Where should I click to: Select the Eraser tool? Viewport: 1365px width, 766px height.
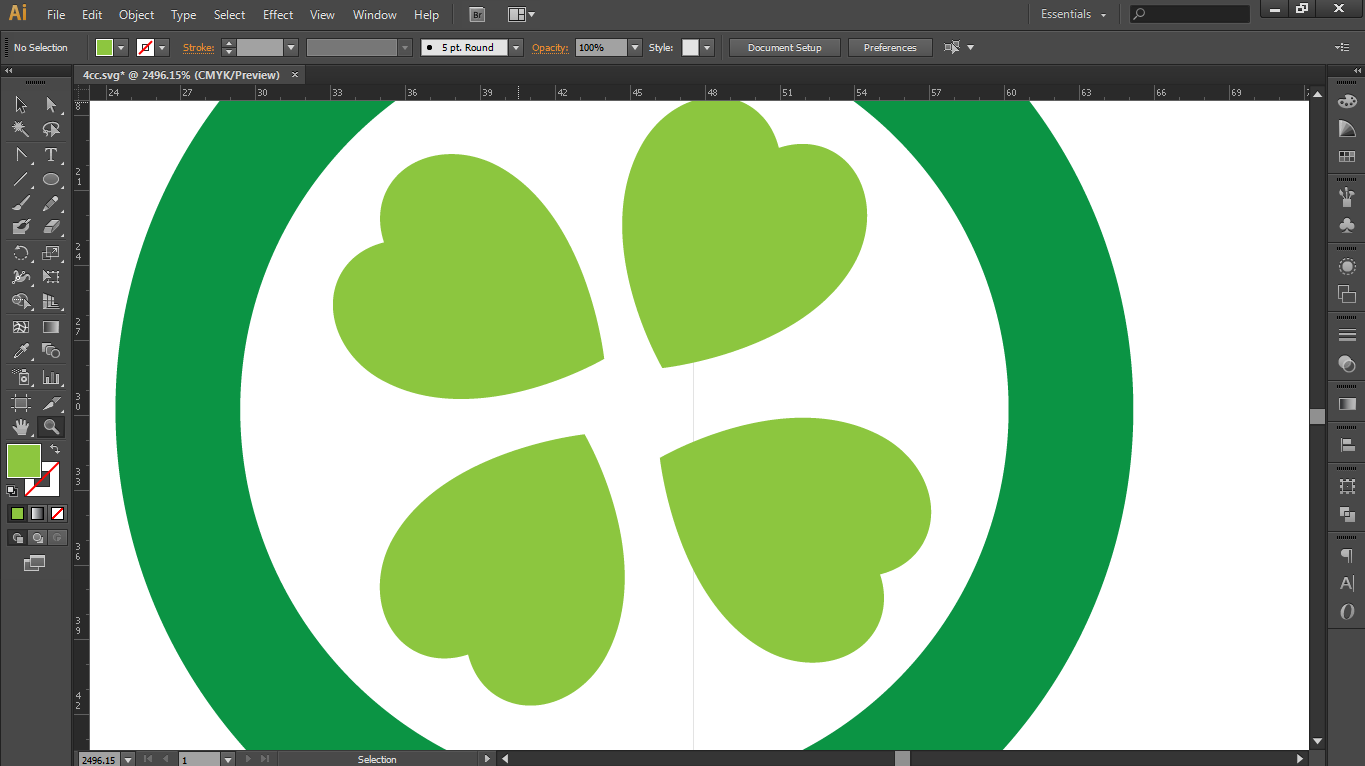[x=51, y=227]
